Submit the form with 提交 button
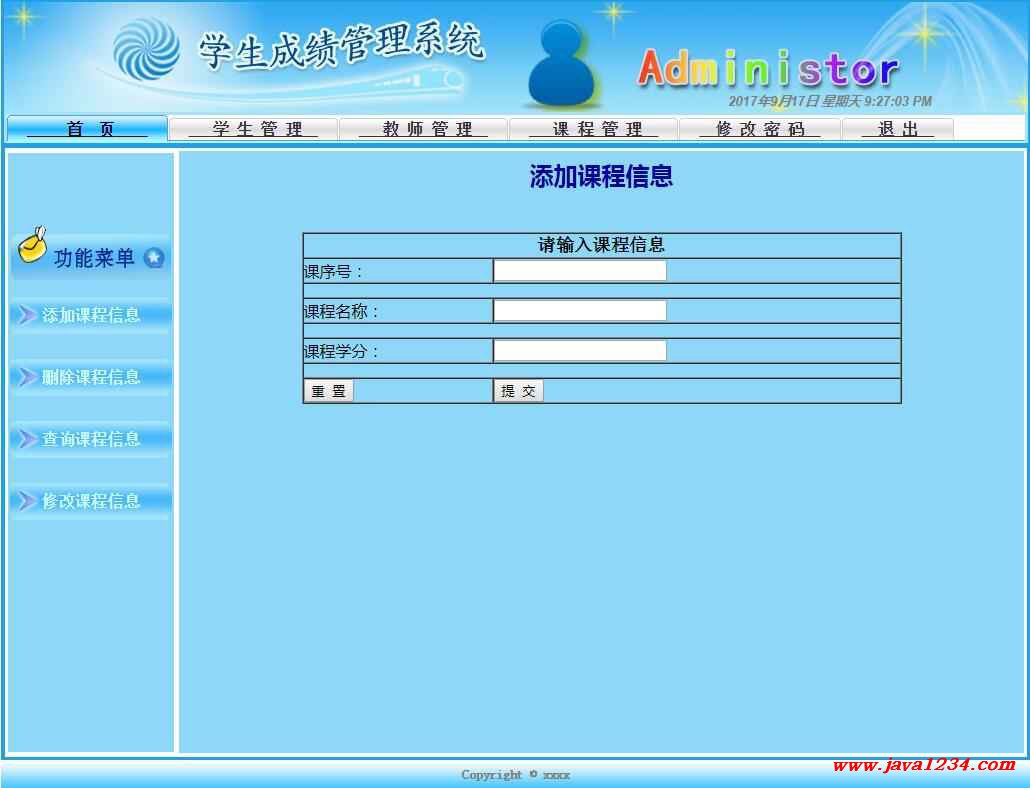The image size is (1030, 788). coord(518,391)
